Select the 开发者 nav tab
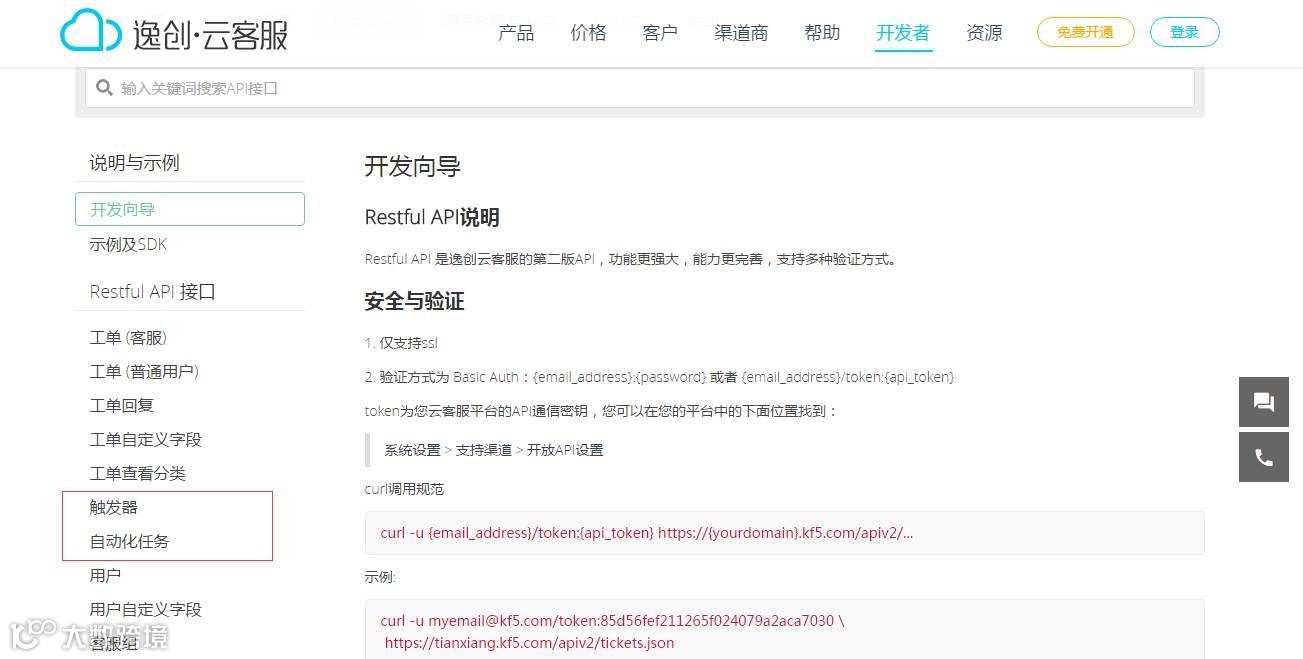This screenshot has width=1303, height=659. point(903,33)
